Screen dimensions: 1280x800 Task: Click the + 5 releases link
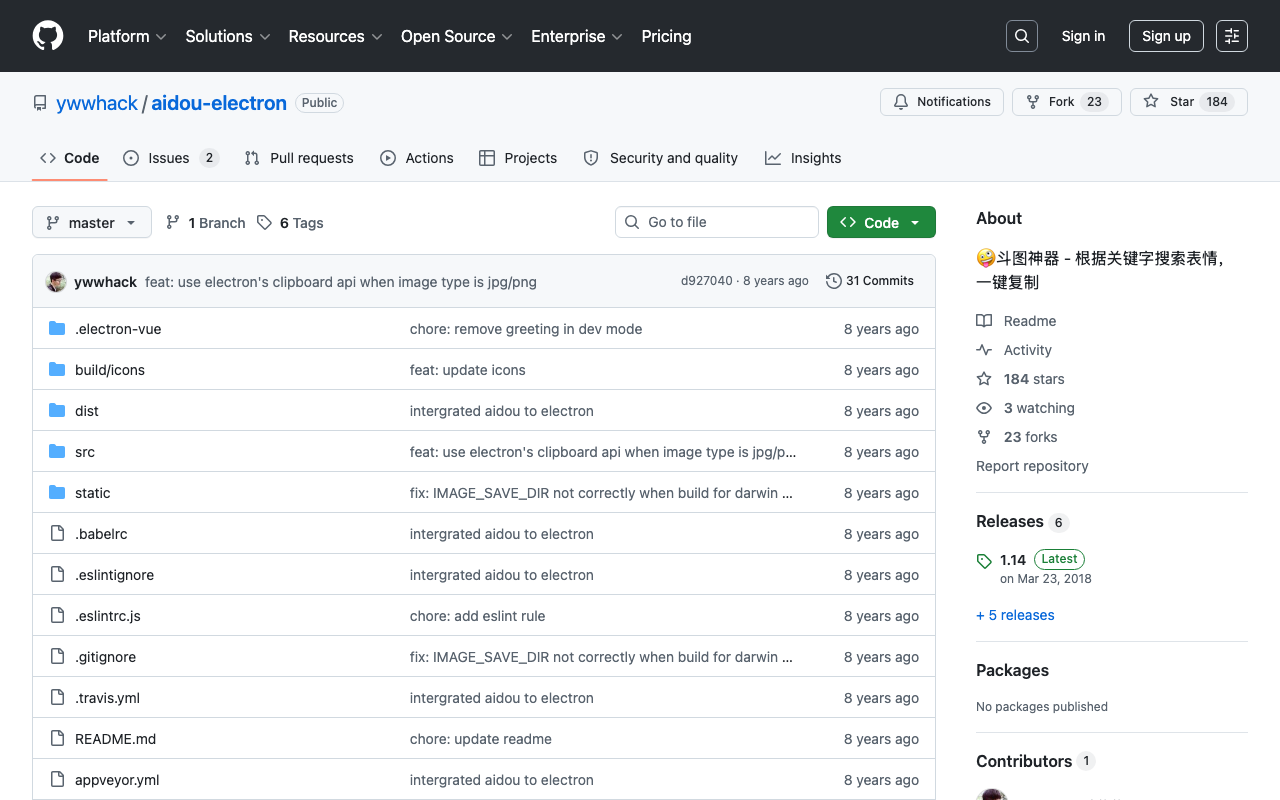(1015, 615)
